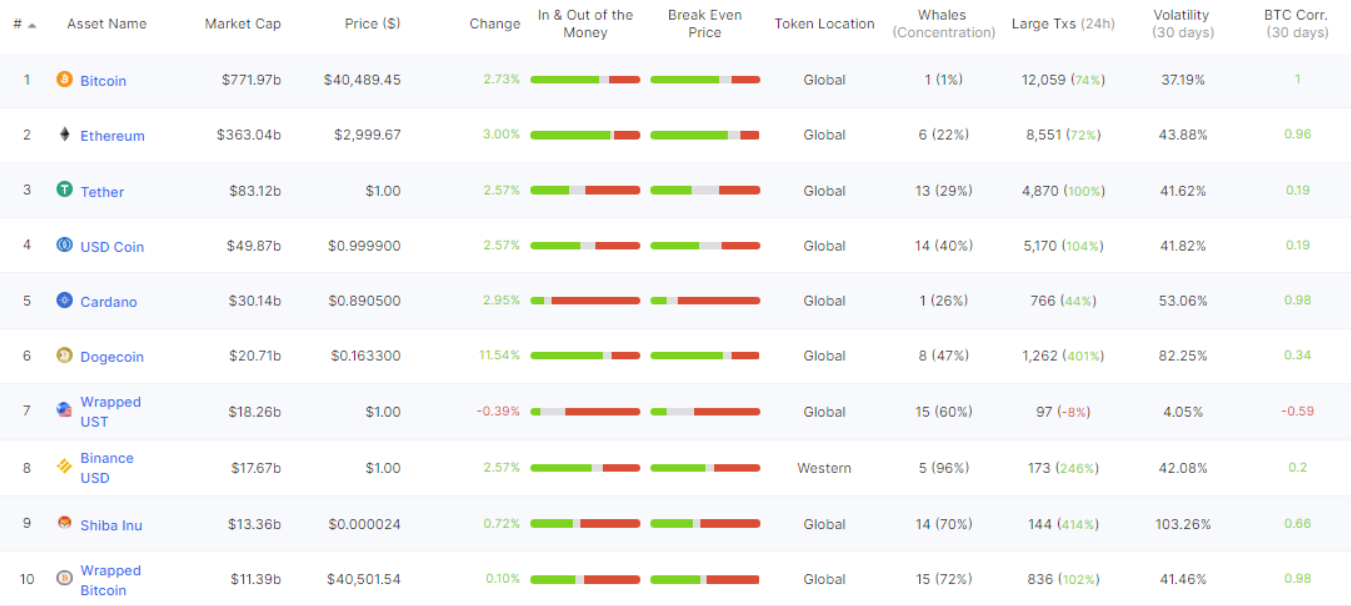Viewport: 1351px width, 606px height.
Task: Click the Shiba Inu icon
Action: coord(64,523)
